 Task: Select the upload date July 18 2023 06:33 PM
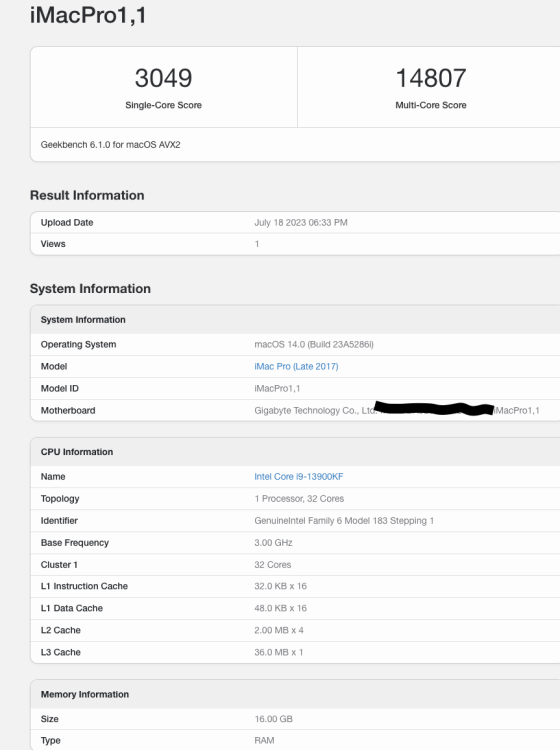(x=301, y=222)
